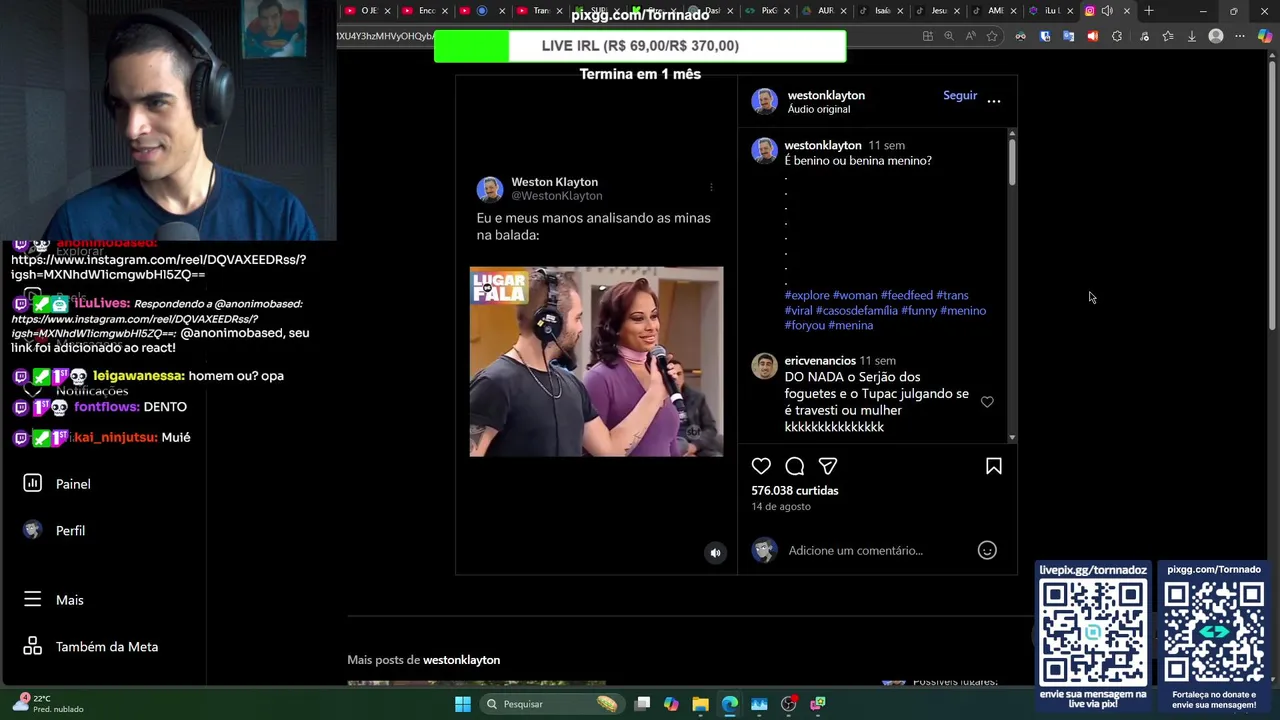Click the 14 de agosto date
Image resolution: width=1280 pixels, height=720 pixels.
[x=781, y=506]
